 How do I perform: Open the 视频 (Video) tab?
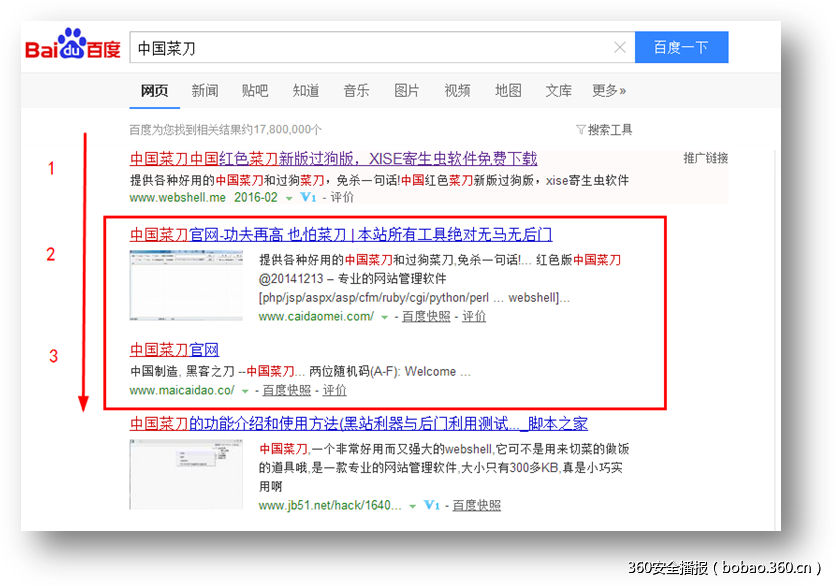(x=457, y=90)
